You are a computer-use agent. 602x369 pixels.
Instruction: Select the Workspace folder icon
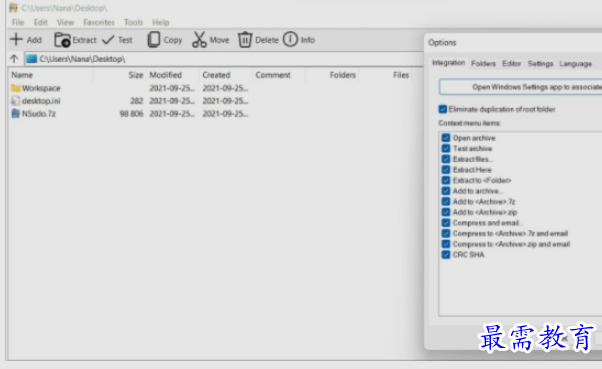(15, 88)
